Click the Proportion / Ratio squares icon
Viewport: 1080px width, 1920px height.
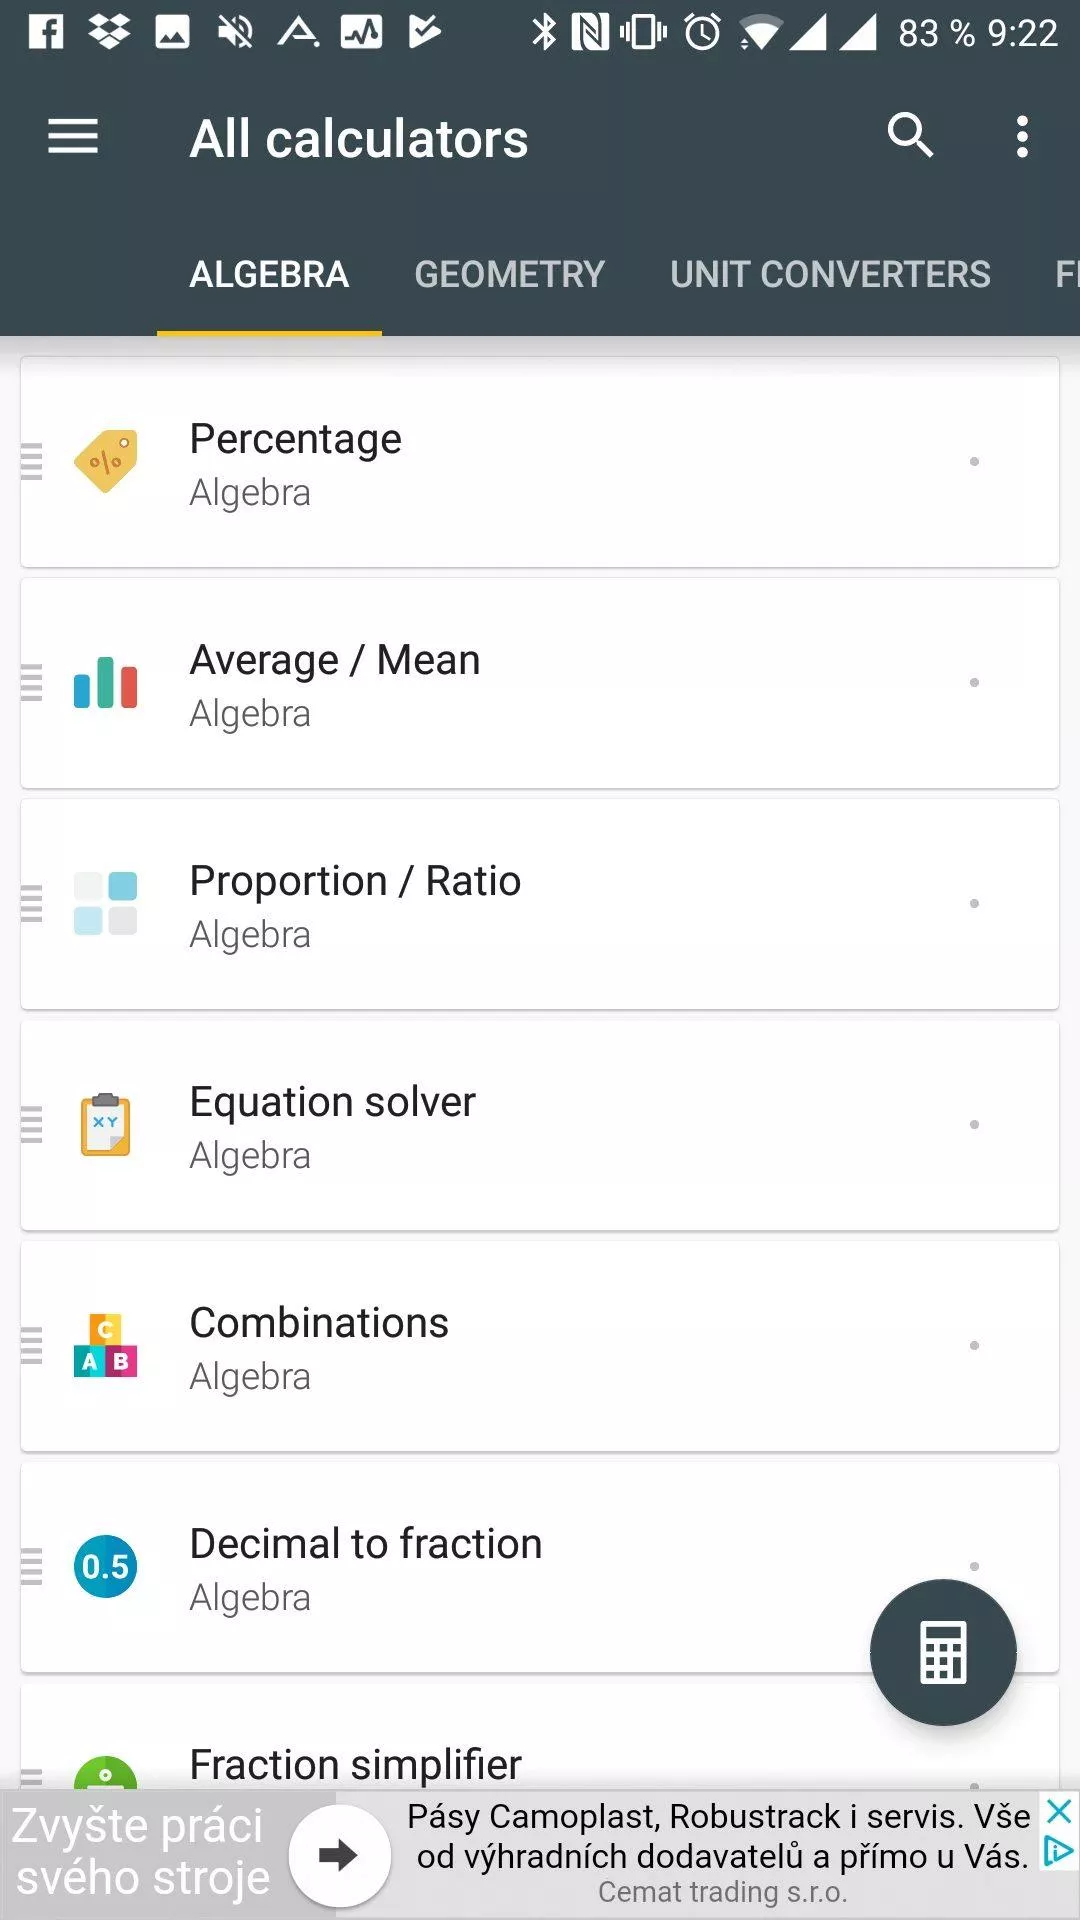pyautogui.click(x=106, y=903)
